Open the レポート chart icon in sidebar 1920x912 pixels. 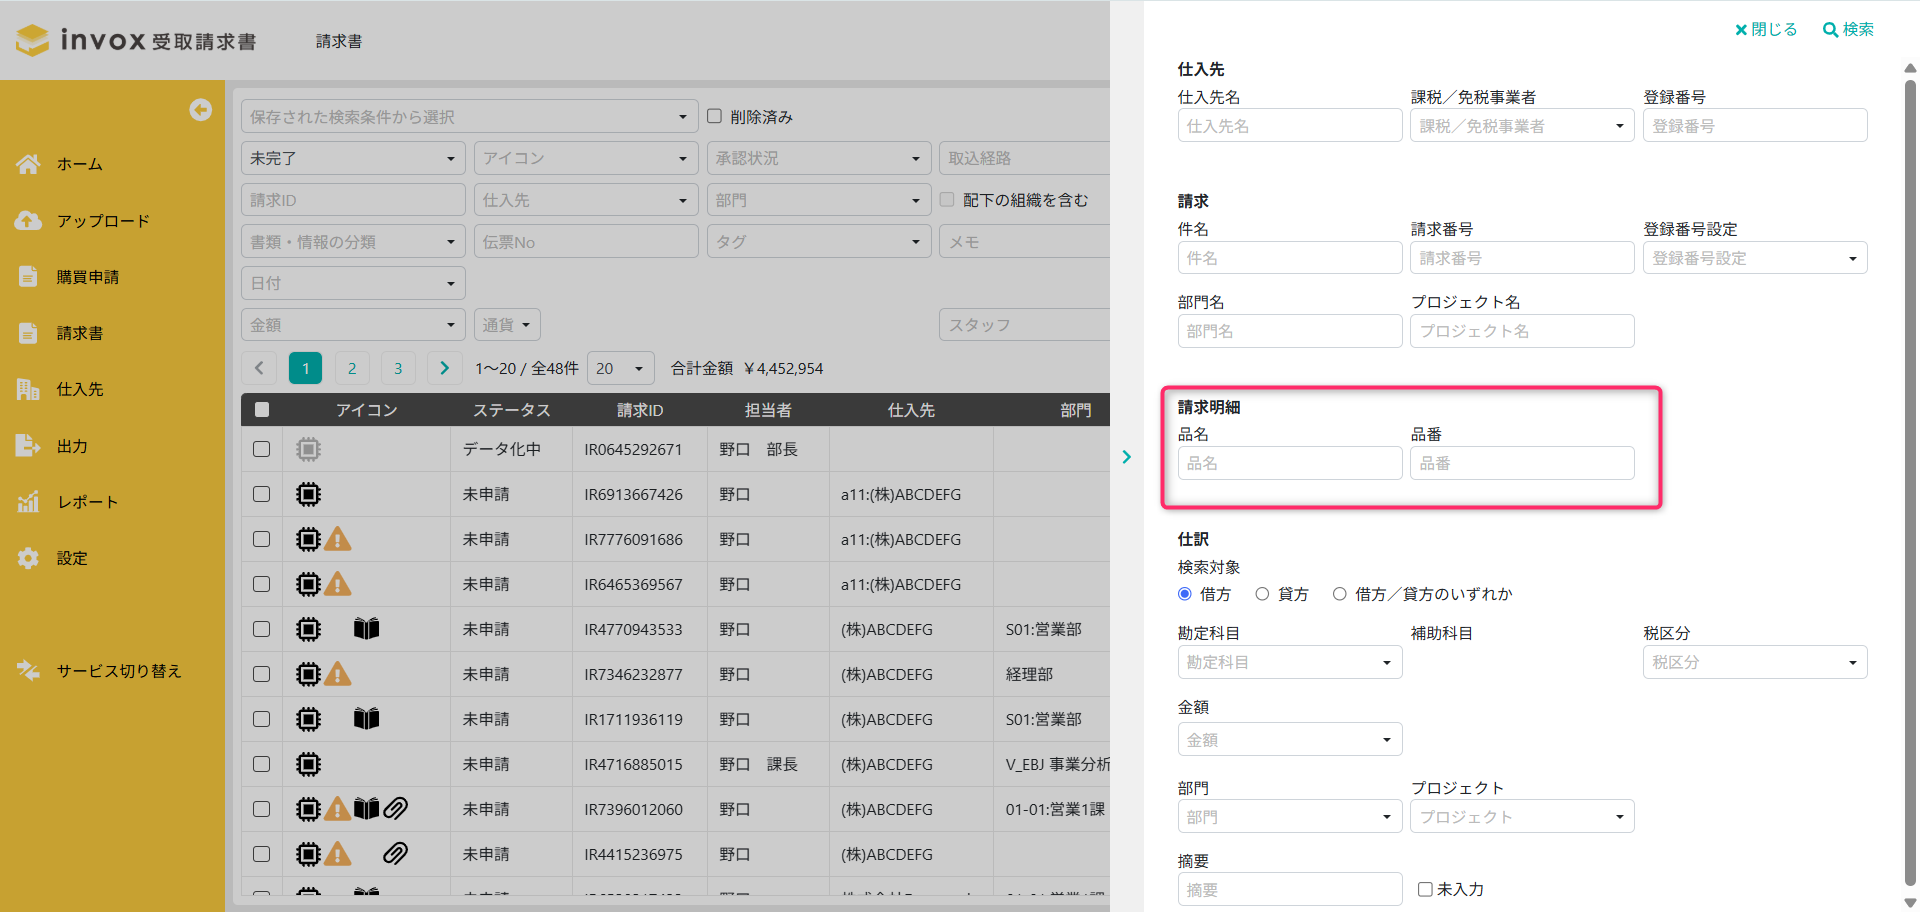pyautogui.click(x=28, y=502)
